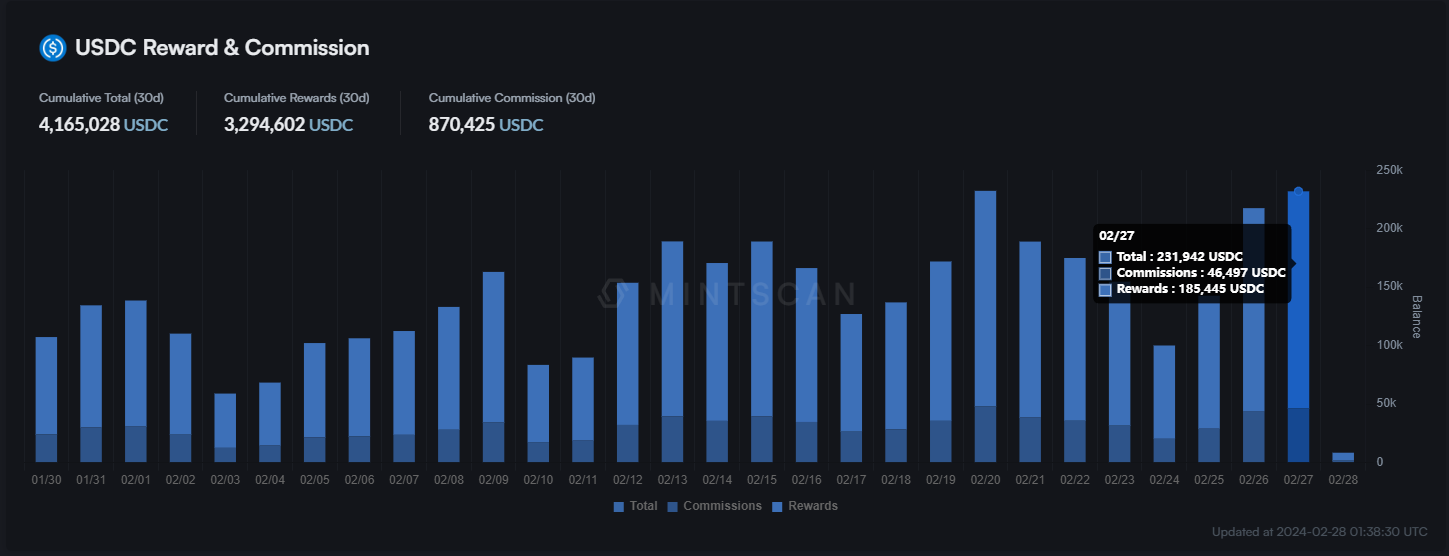Click Cumulative Total value 4,165,028 USDC
Image resolution: width=1449 pixels, height=556 pixels.
[x=103, y=125]
